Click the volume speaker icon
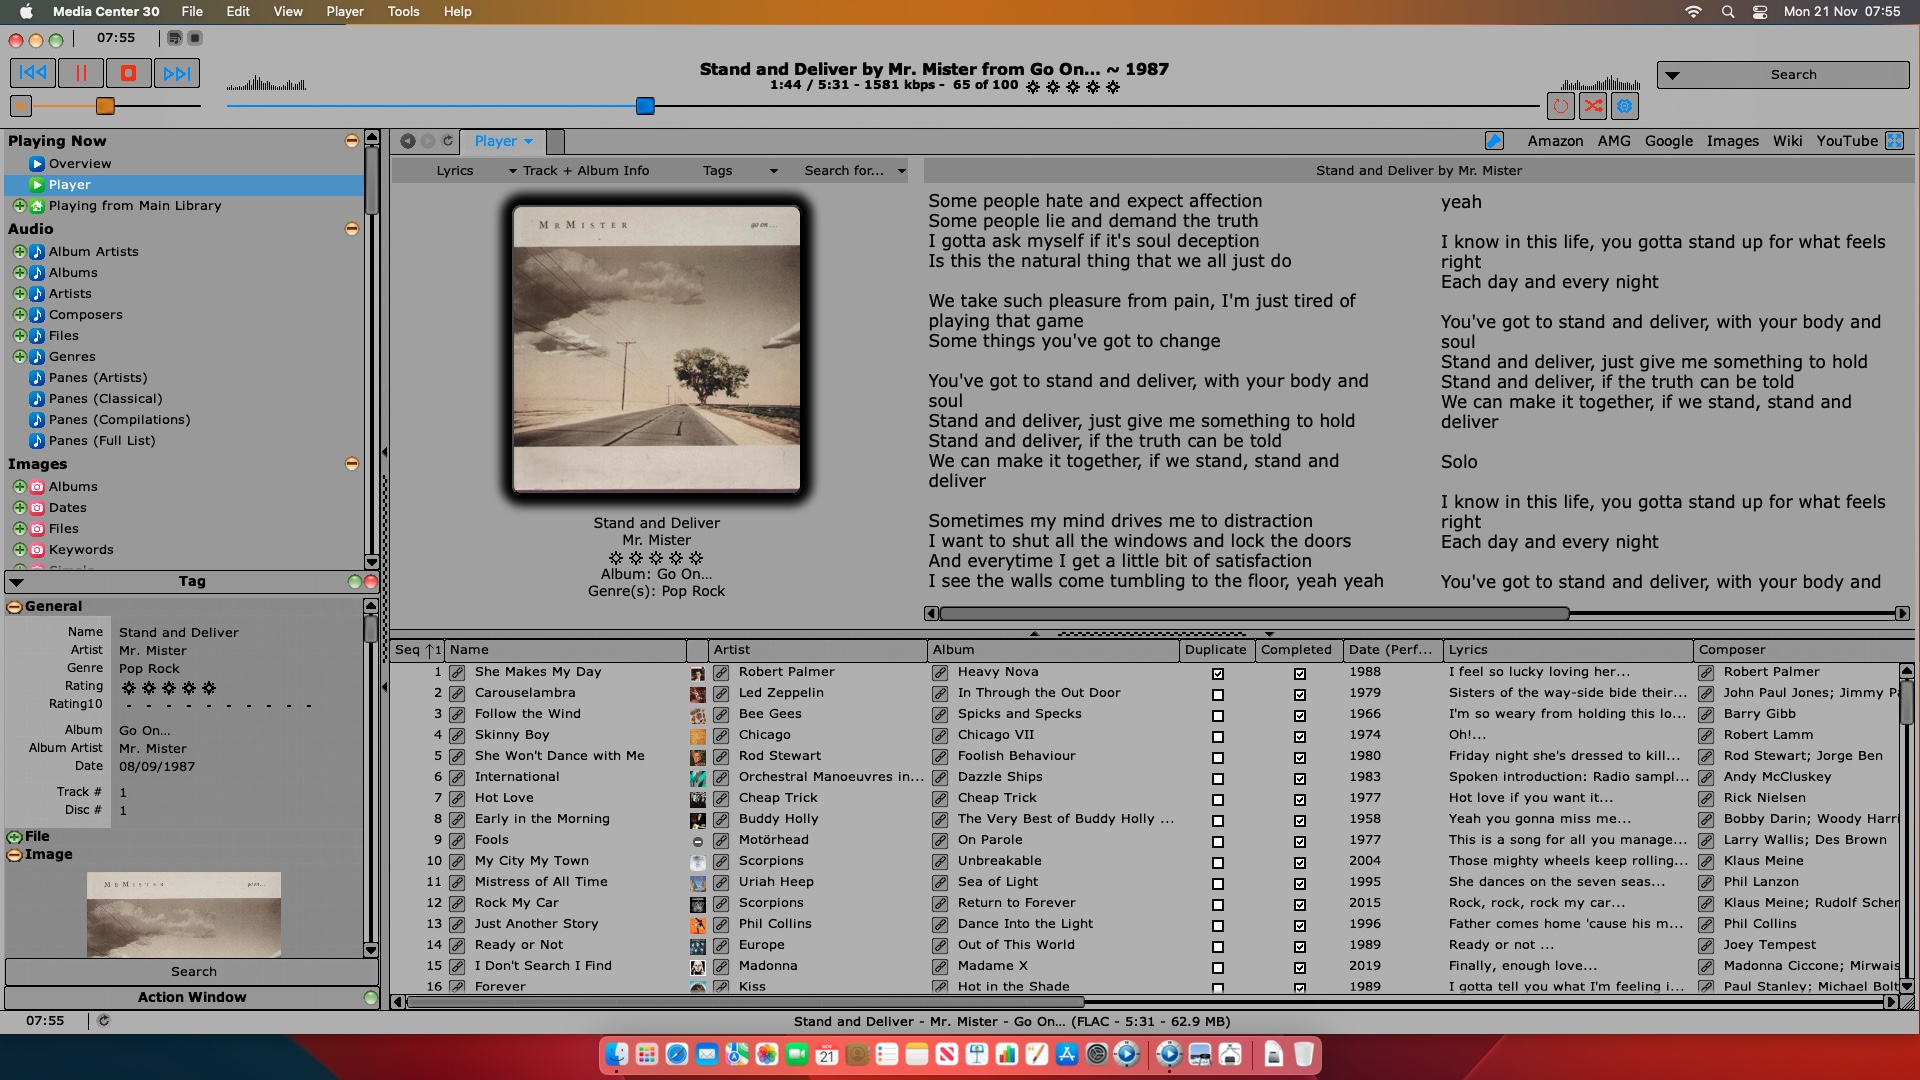Viewport: 1920px width, 1080px height. (x=21, y=106)
